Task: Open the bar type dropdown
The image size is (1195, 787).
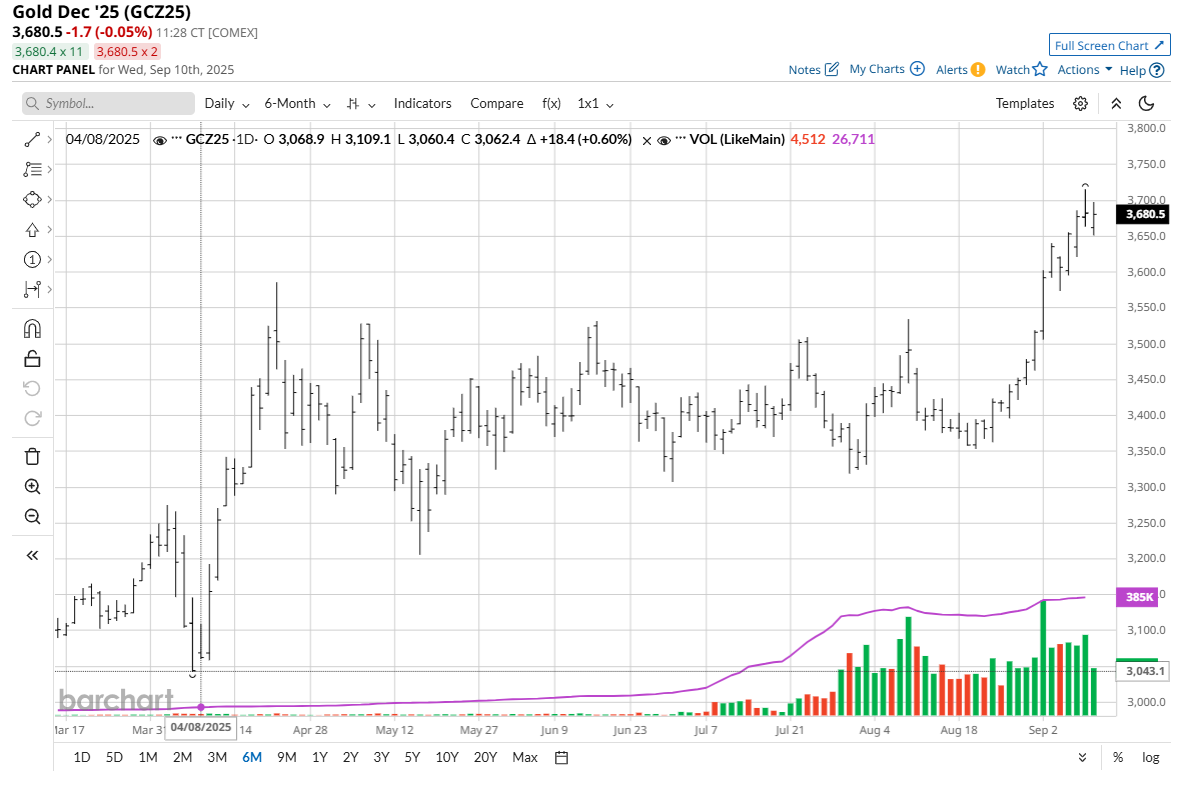Action: point(360,104)
